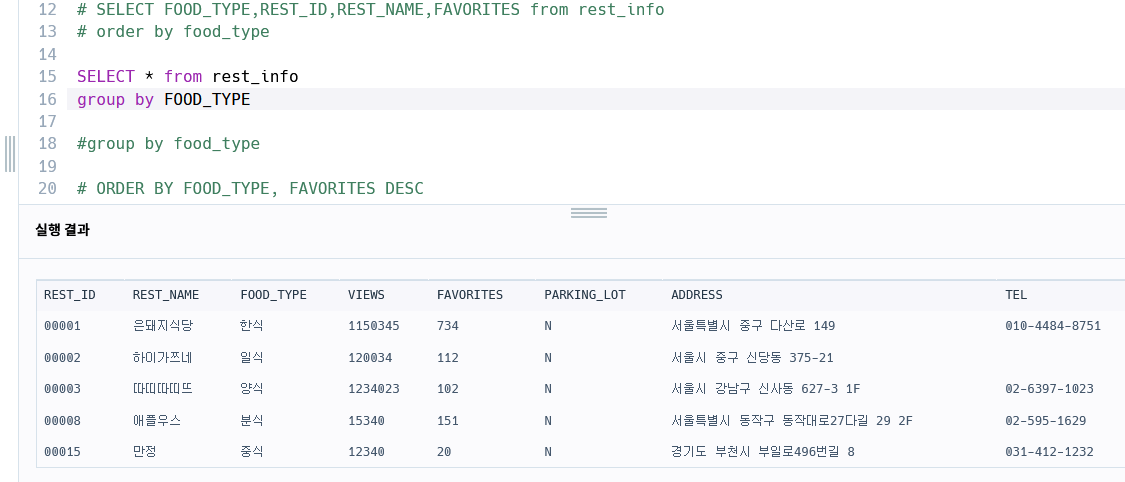This screenshot has width=1125, height=482.
Task: Click the PARKING_LOT column header
Action: tap(585, 295)
